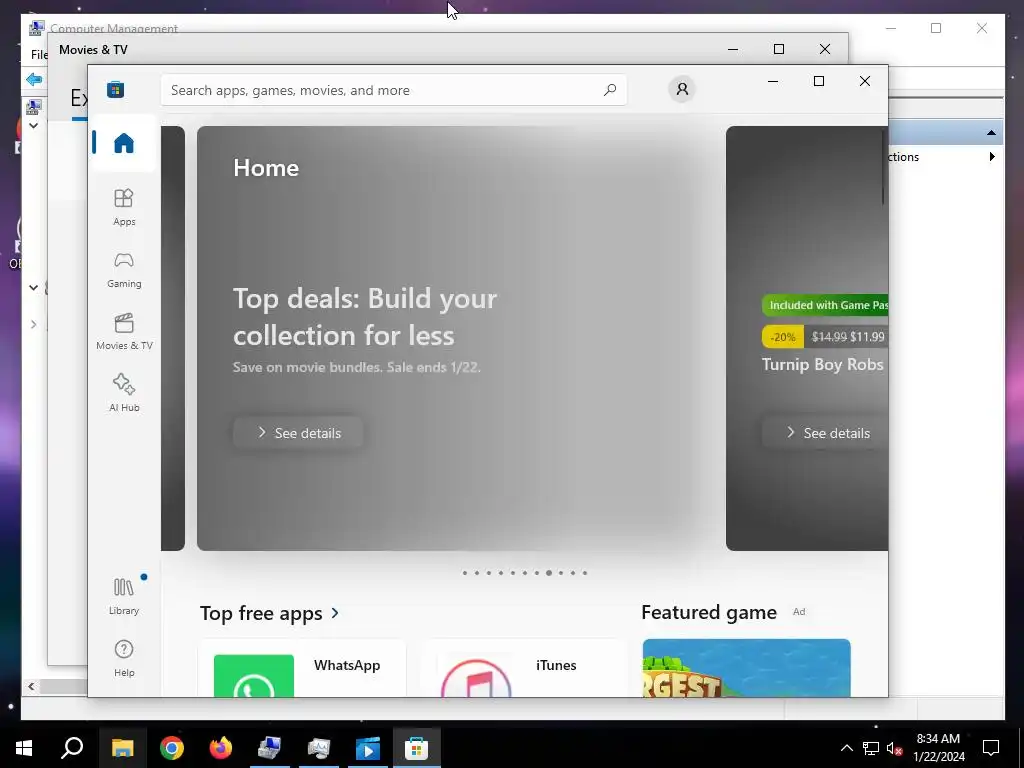Open the Home tab in Store sidebar
Screen dimensions: 1024x768
click(123, 142)
